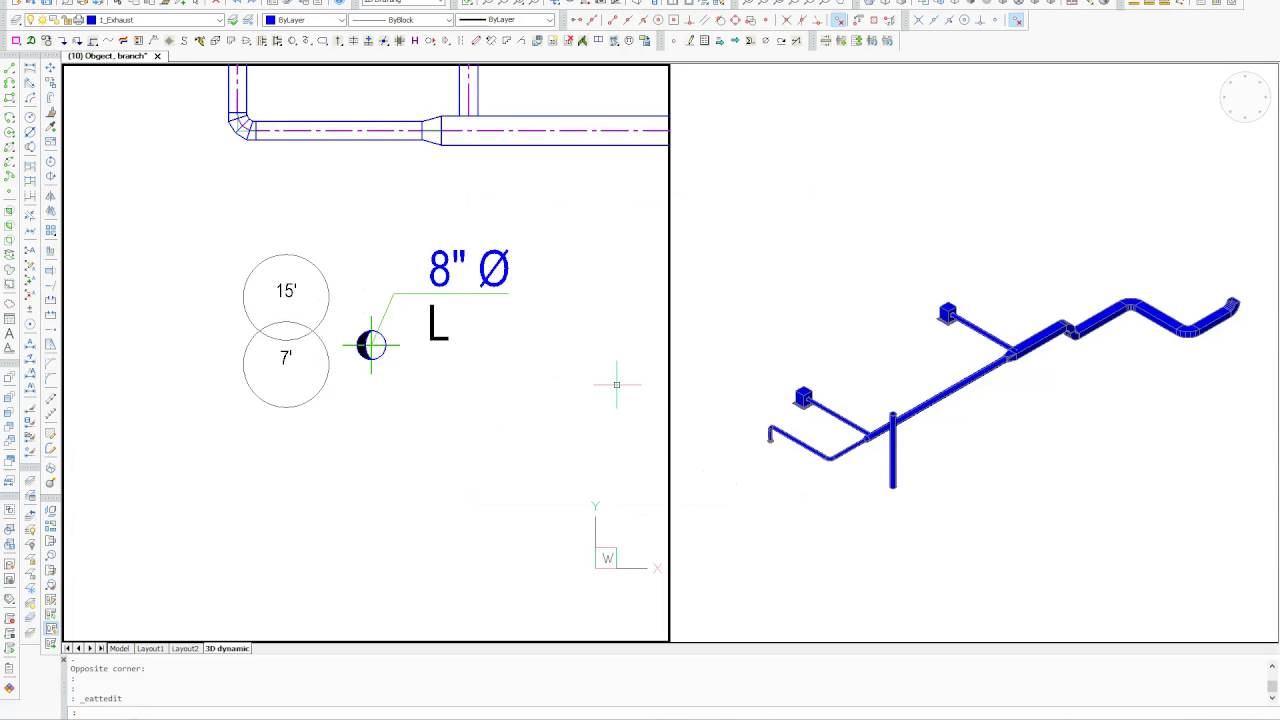
Task: Click the magenta rectangle icon in the third toolbar row
Action: coord(16,41)
